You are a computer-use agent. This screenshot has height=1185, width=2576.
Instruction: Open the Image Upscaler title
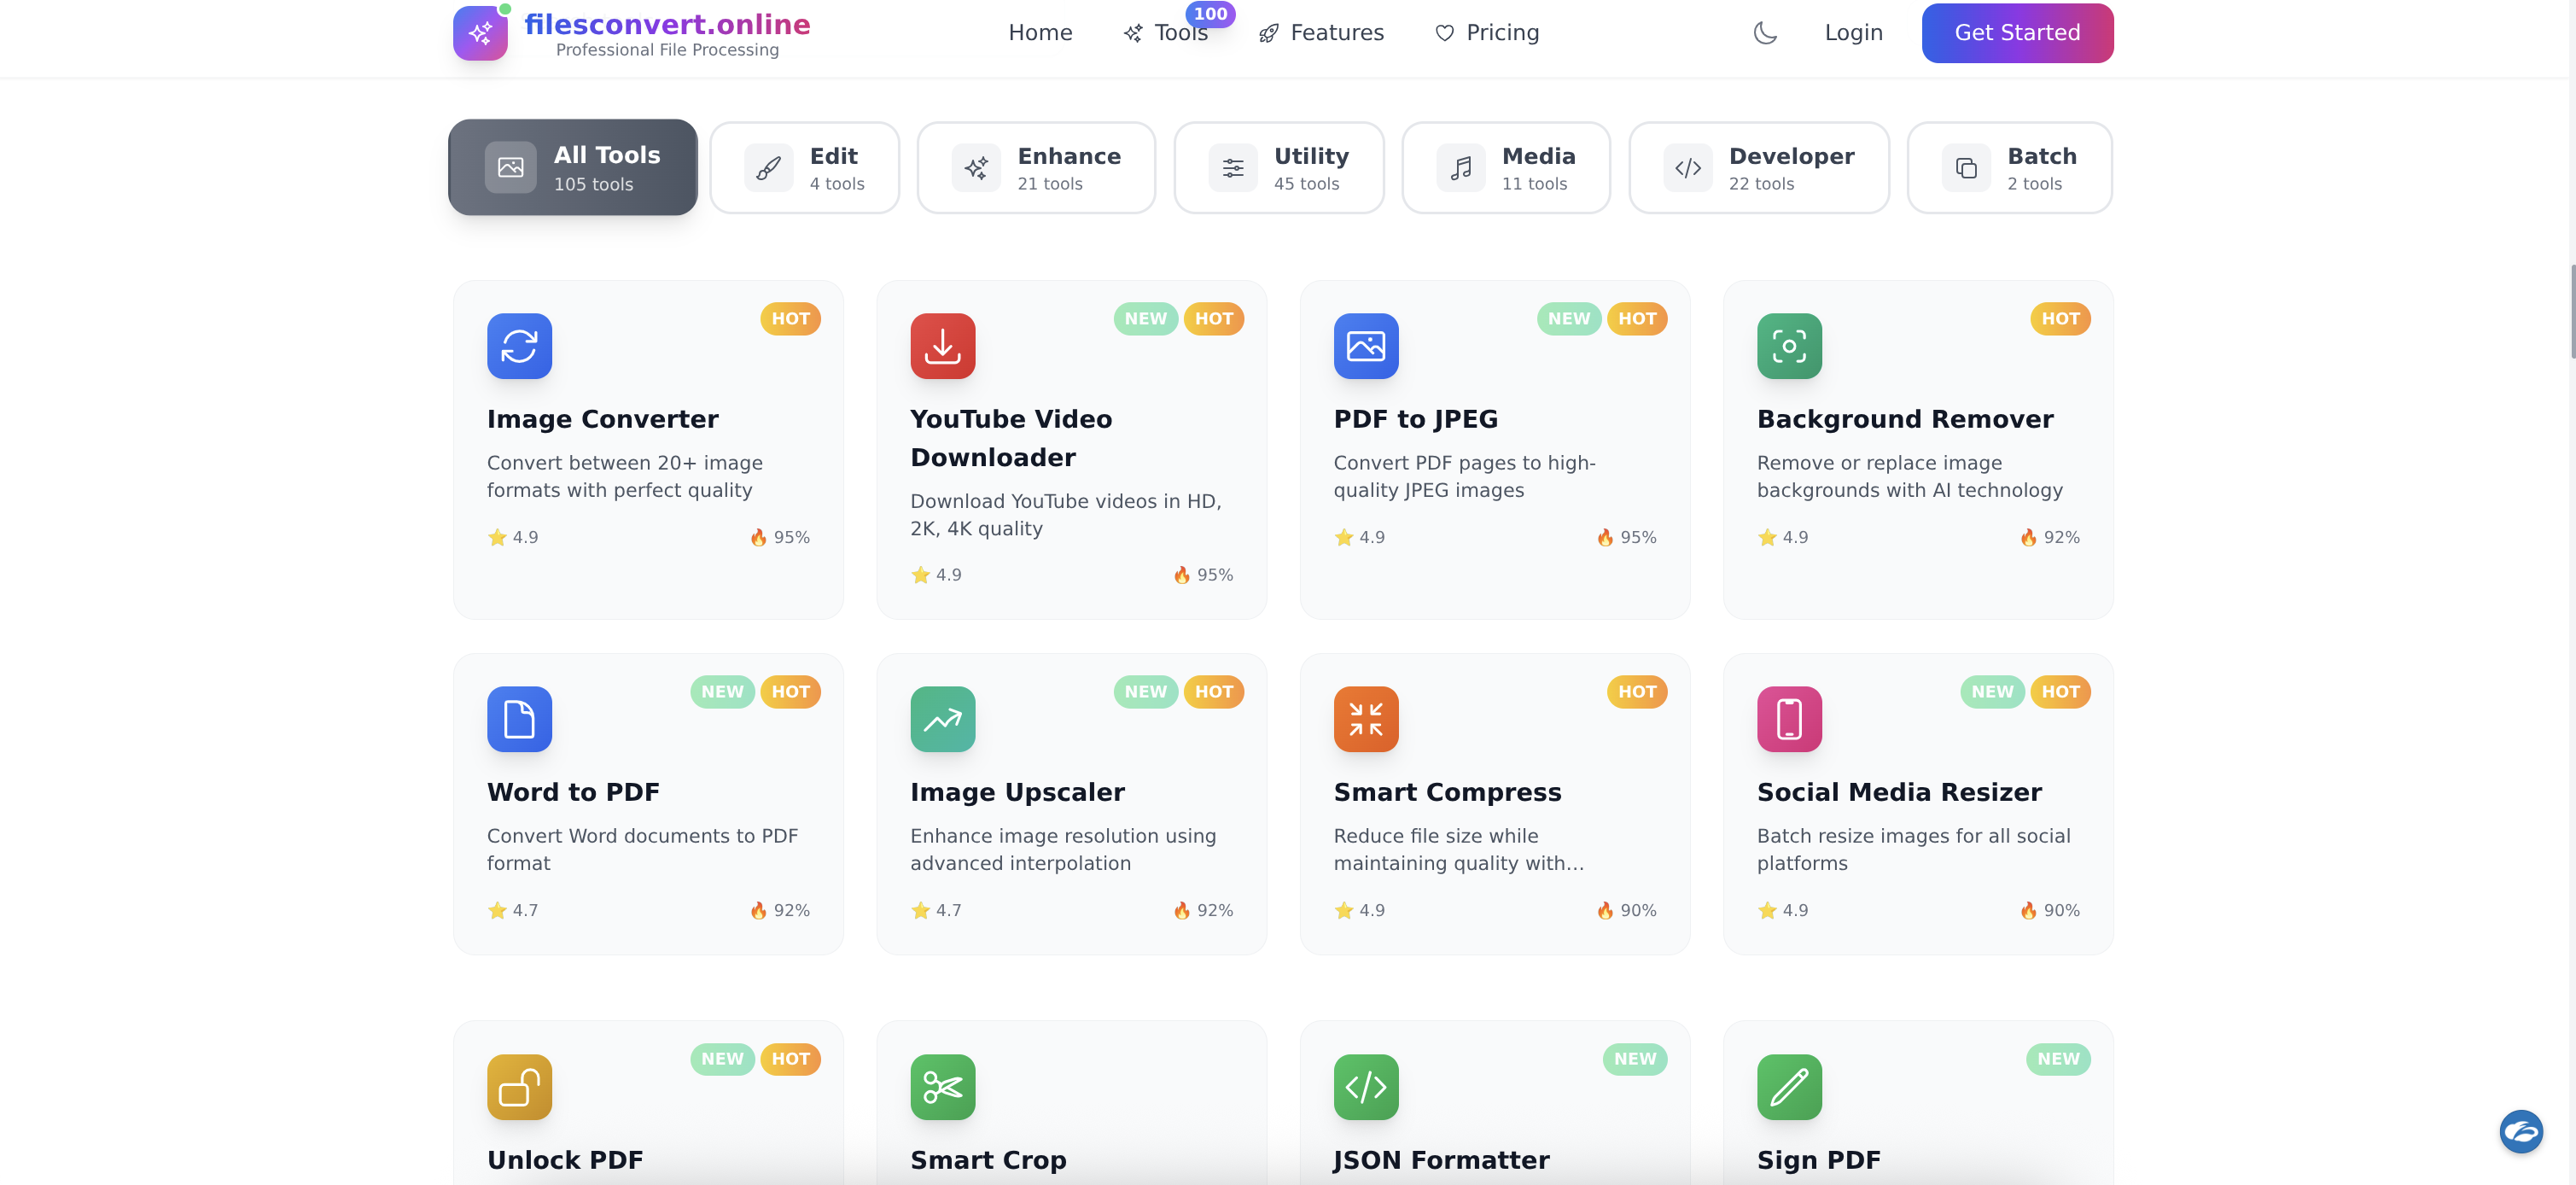pos(1017,792)
